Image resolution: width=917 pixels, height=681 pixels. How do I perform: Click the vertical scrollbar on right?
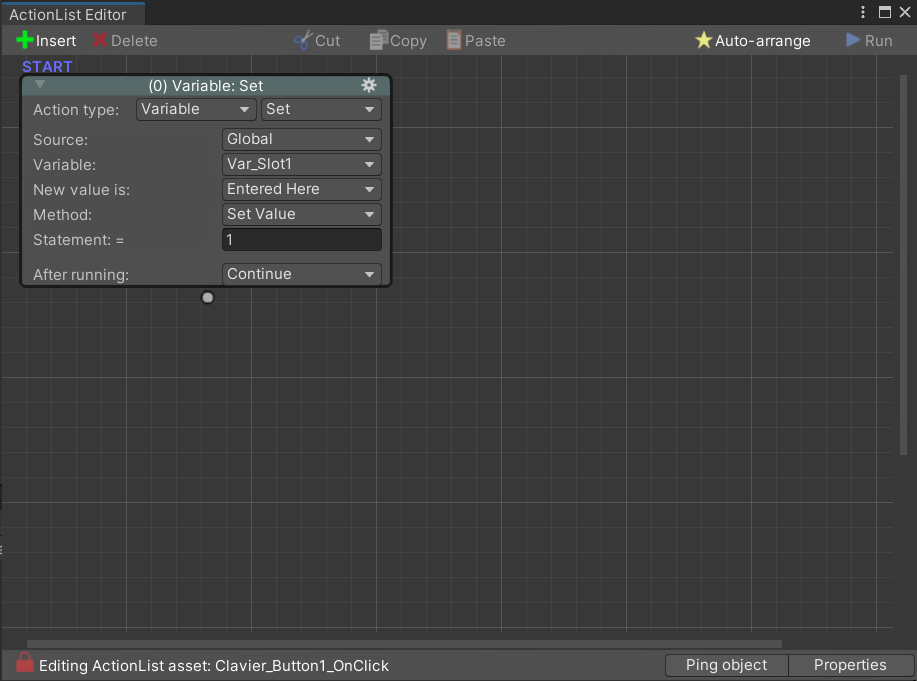click(x=903, y=264)
